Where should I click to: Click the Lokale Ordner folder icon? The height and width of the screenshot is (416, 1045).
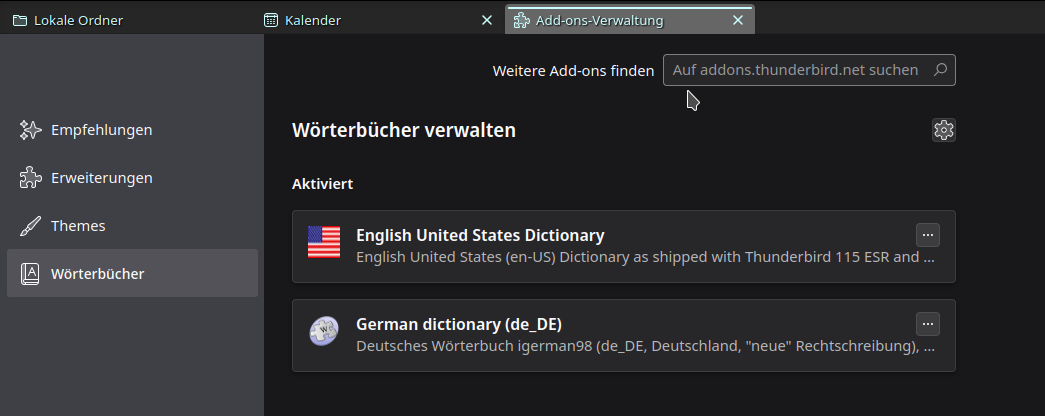click(20, 20)
